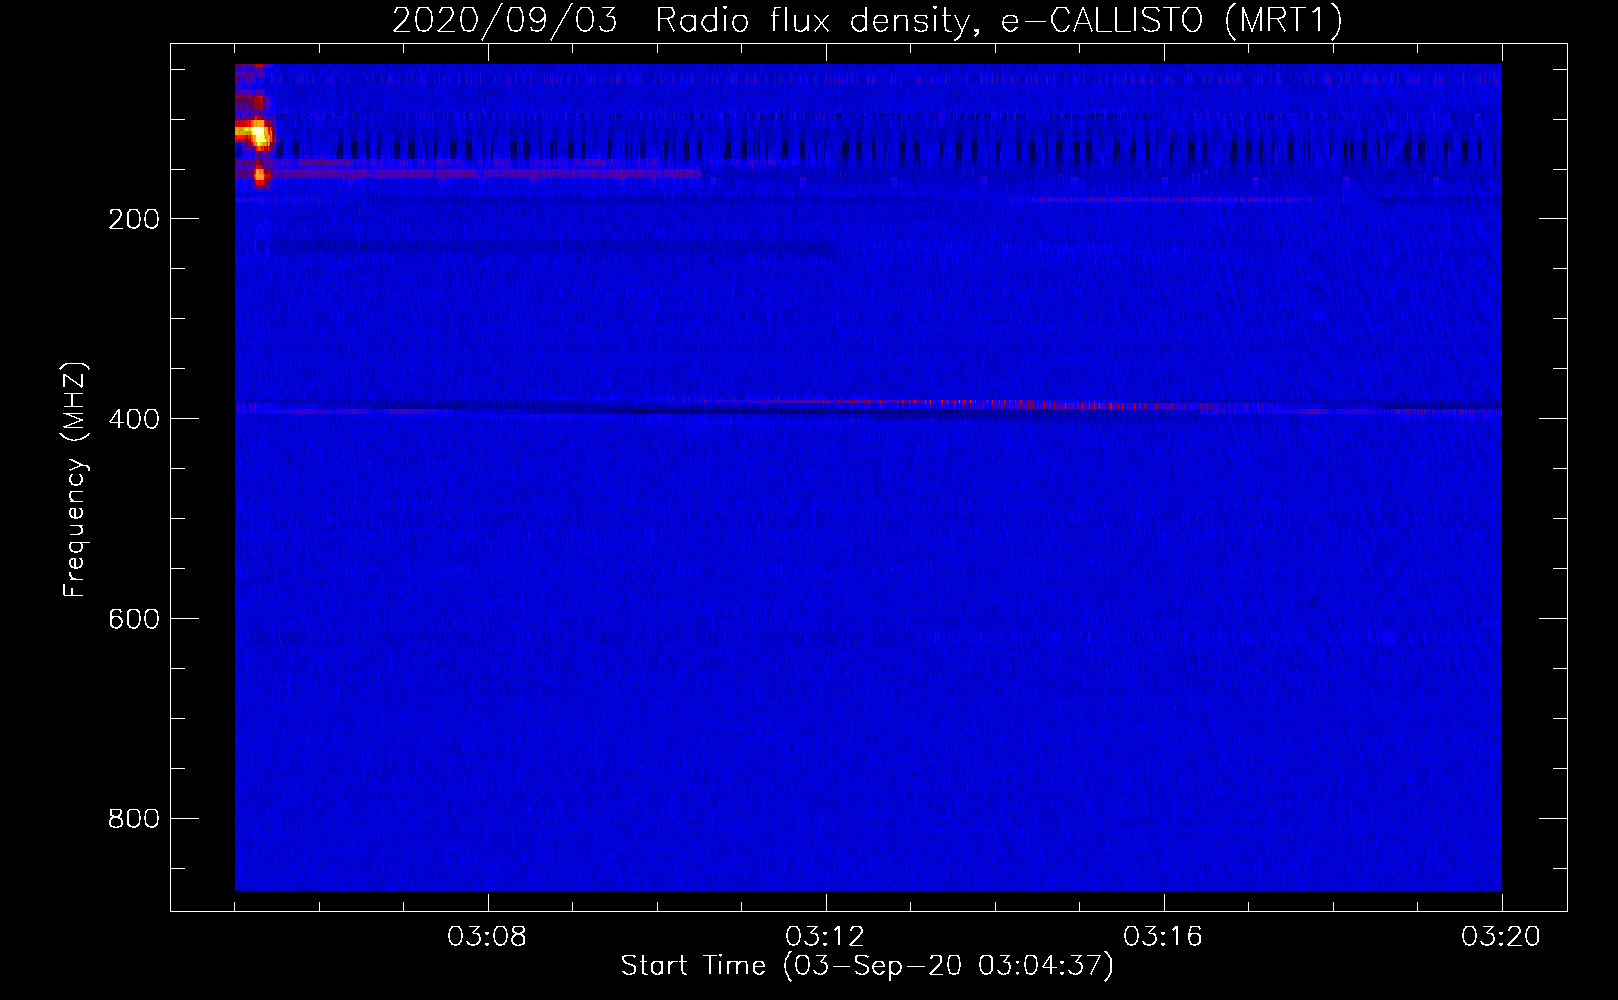Image resolution: width=1618 pixels, height=1000 pixels.
Task: Click the 03:12 time tick label
Action: click(x=825, y=937)
